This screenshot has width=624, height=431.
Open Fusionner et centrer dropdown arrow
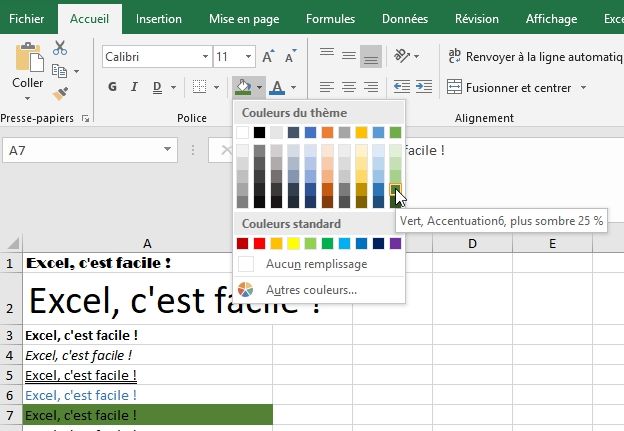pyautogui.click(x=583, y=87)
